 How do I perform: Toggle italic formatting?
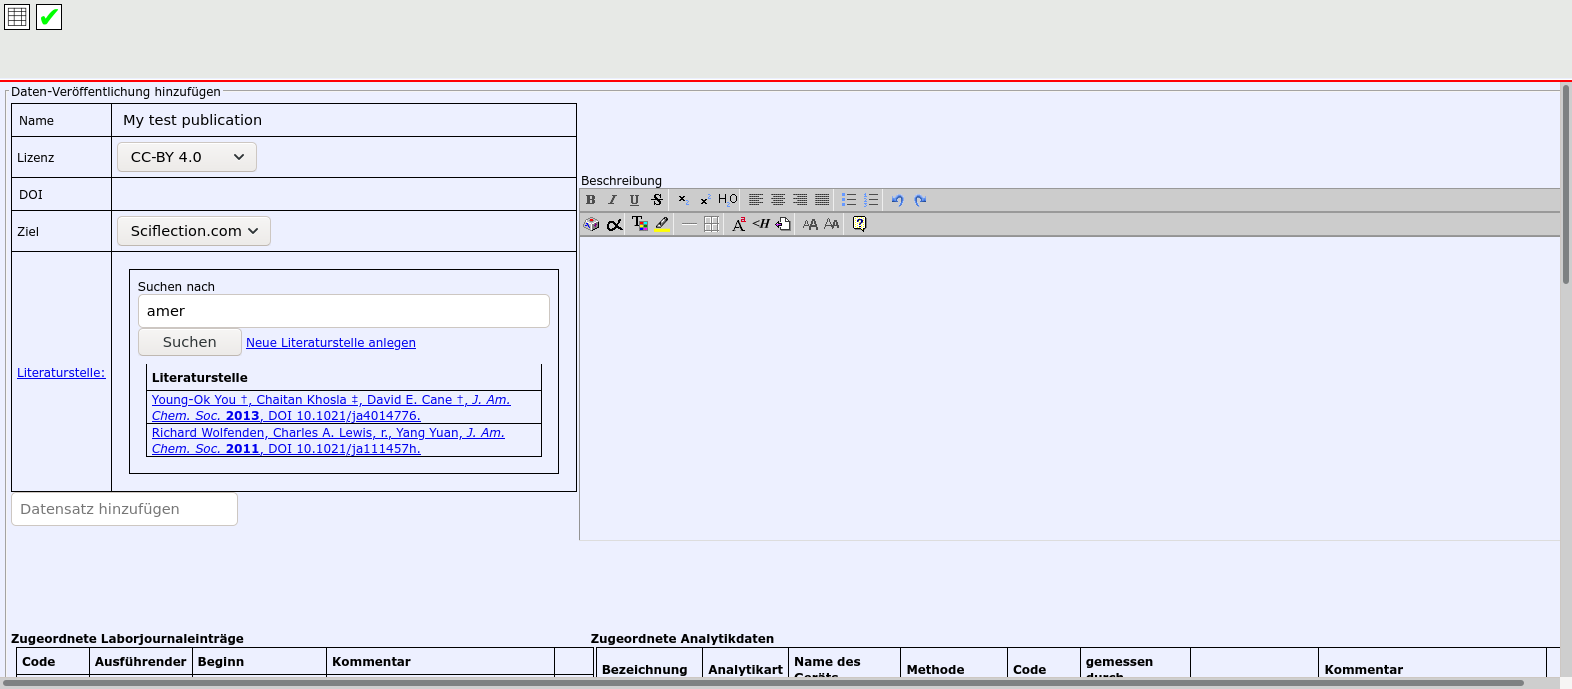[612, 200]
